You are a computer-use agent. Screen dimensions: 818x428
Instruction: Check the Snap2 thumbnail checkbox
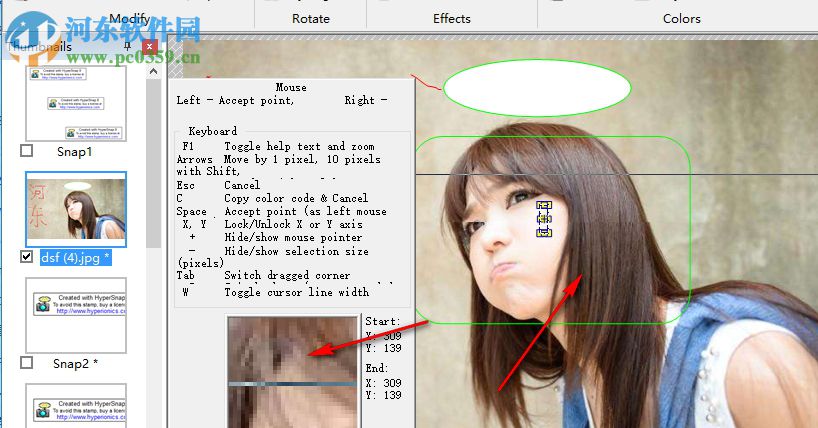tap(27, 362)
